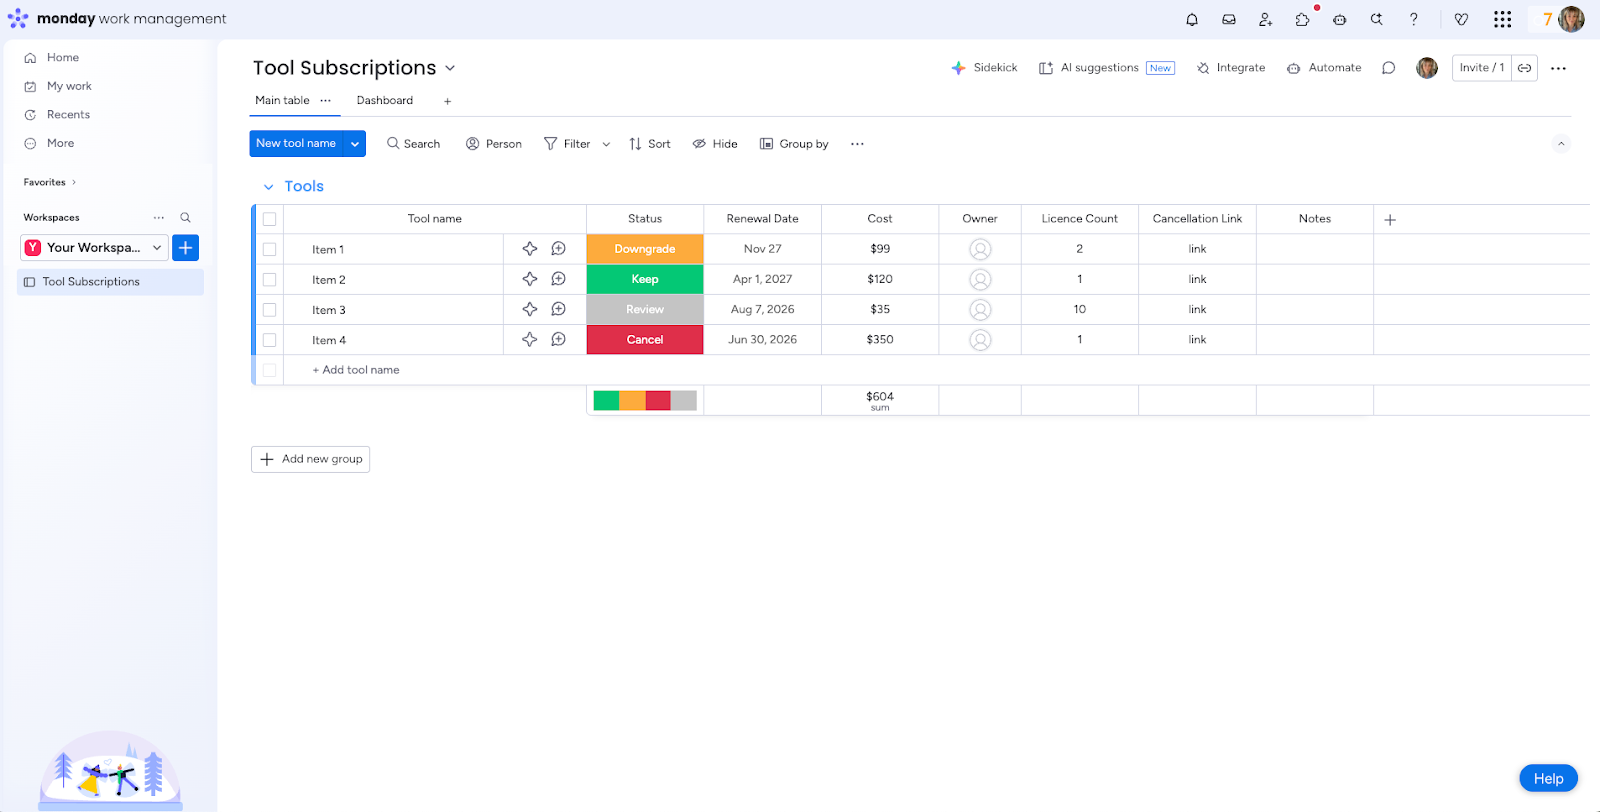Screen dimensions: 1600x812
Task: Click the Add new group button
Action: point(311,459)
